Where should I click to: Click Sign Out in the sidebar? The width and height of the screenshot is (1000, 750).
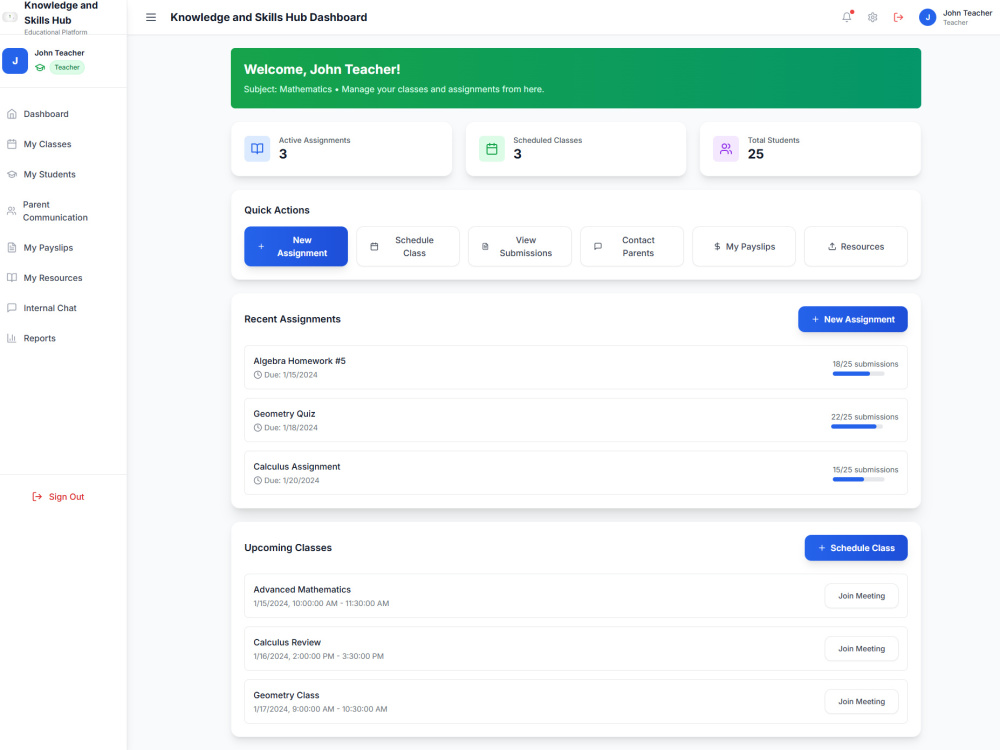(58, 496)
